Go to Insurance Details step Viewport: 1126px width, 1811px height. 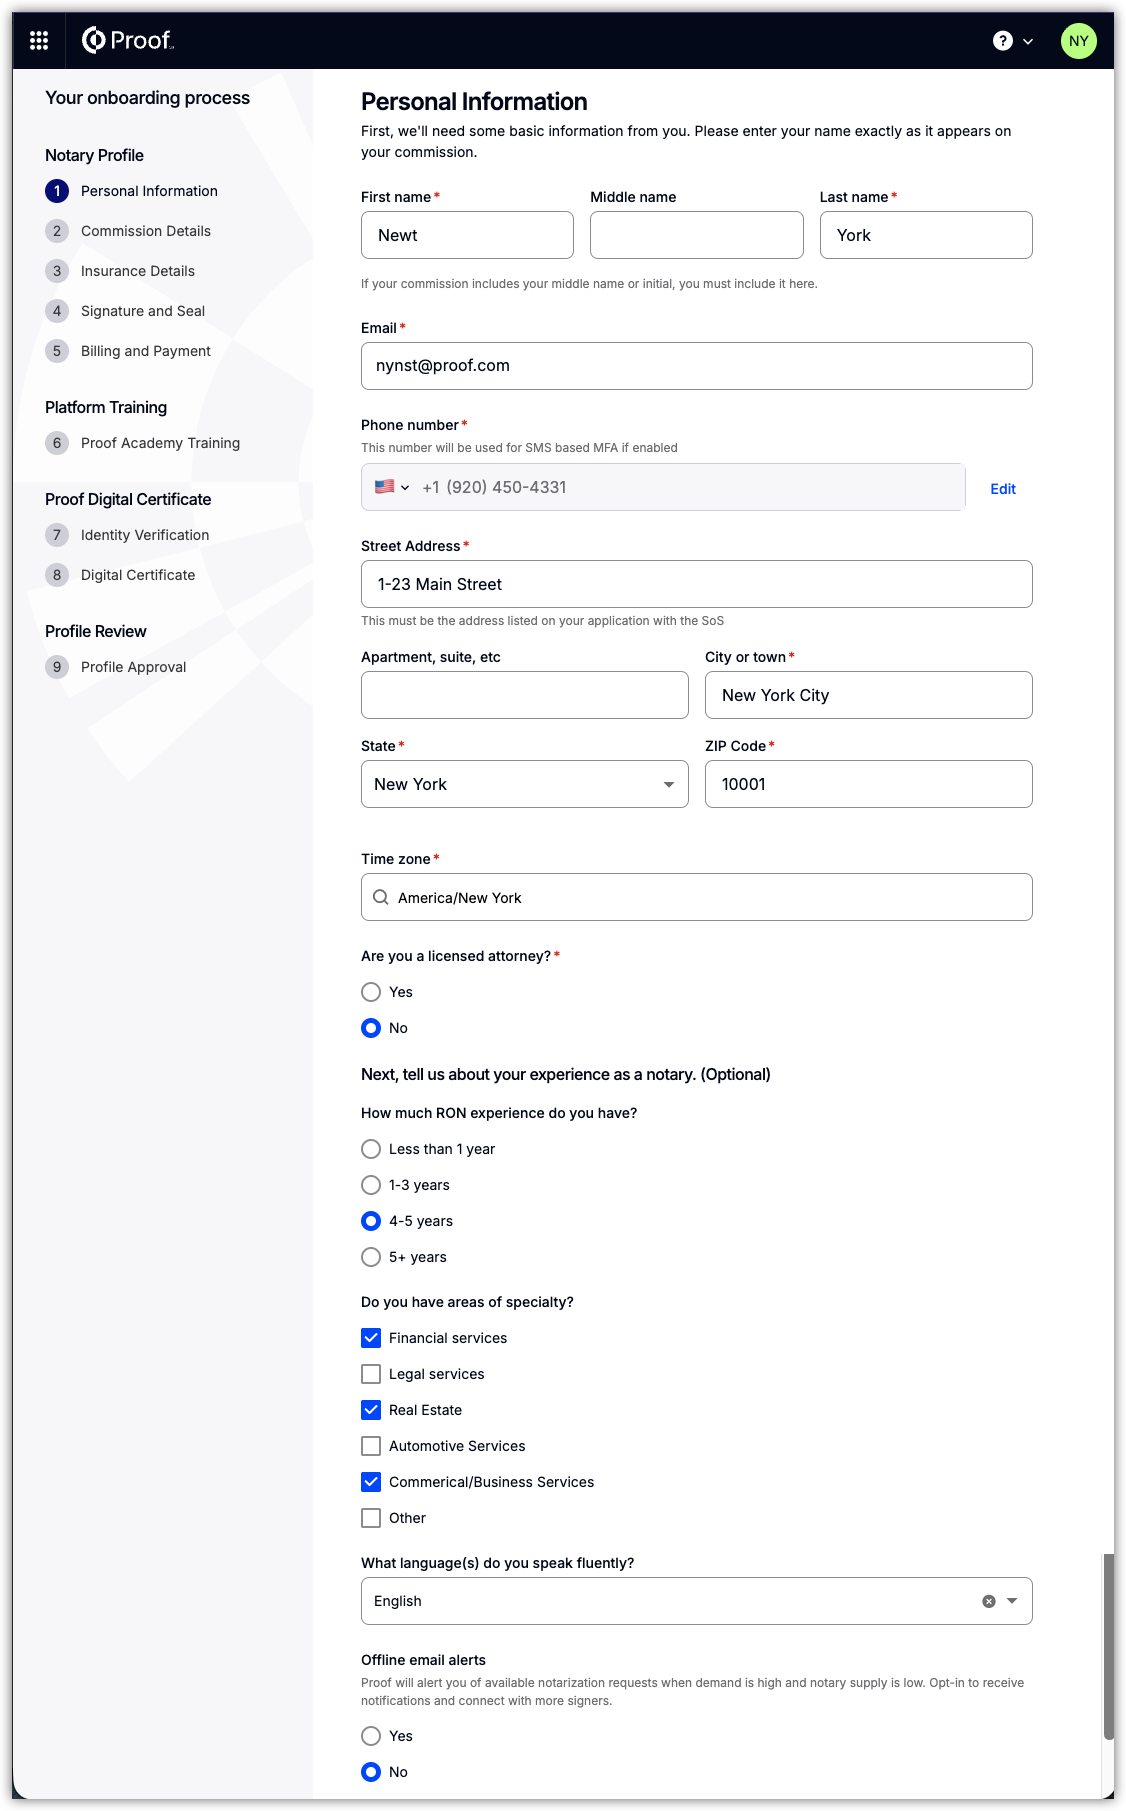pos(138,271)
